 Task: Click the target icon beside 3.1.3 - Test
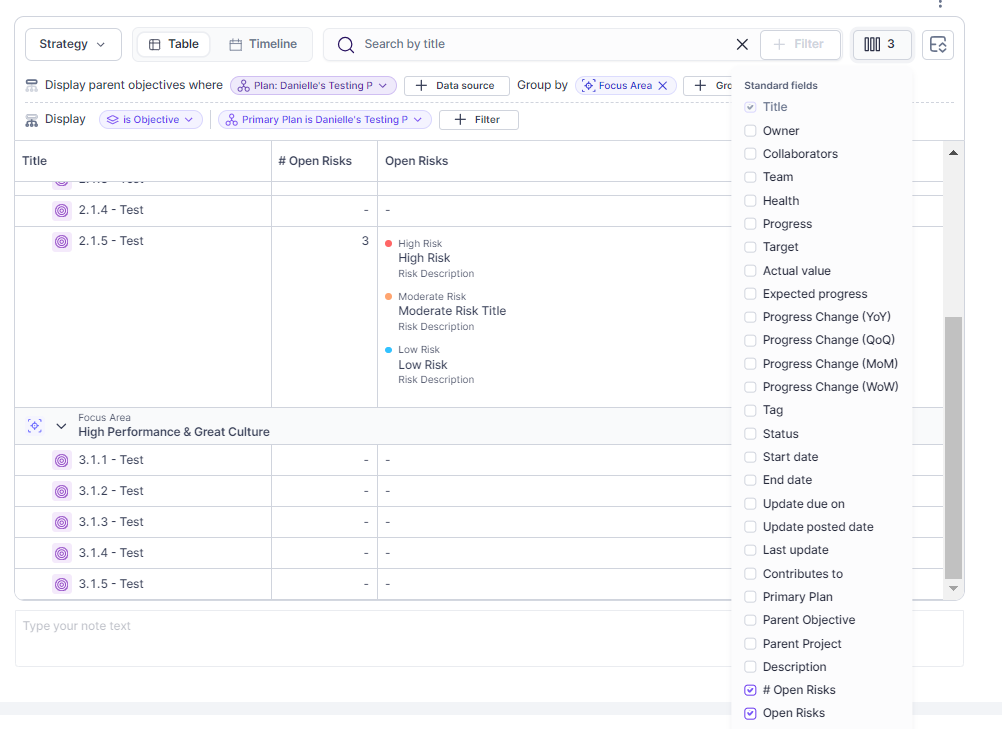tap(61, 522)
